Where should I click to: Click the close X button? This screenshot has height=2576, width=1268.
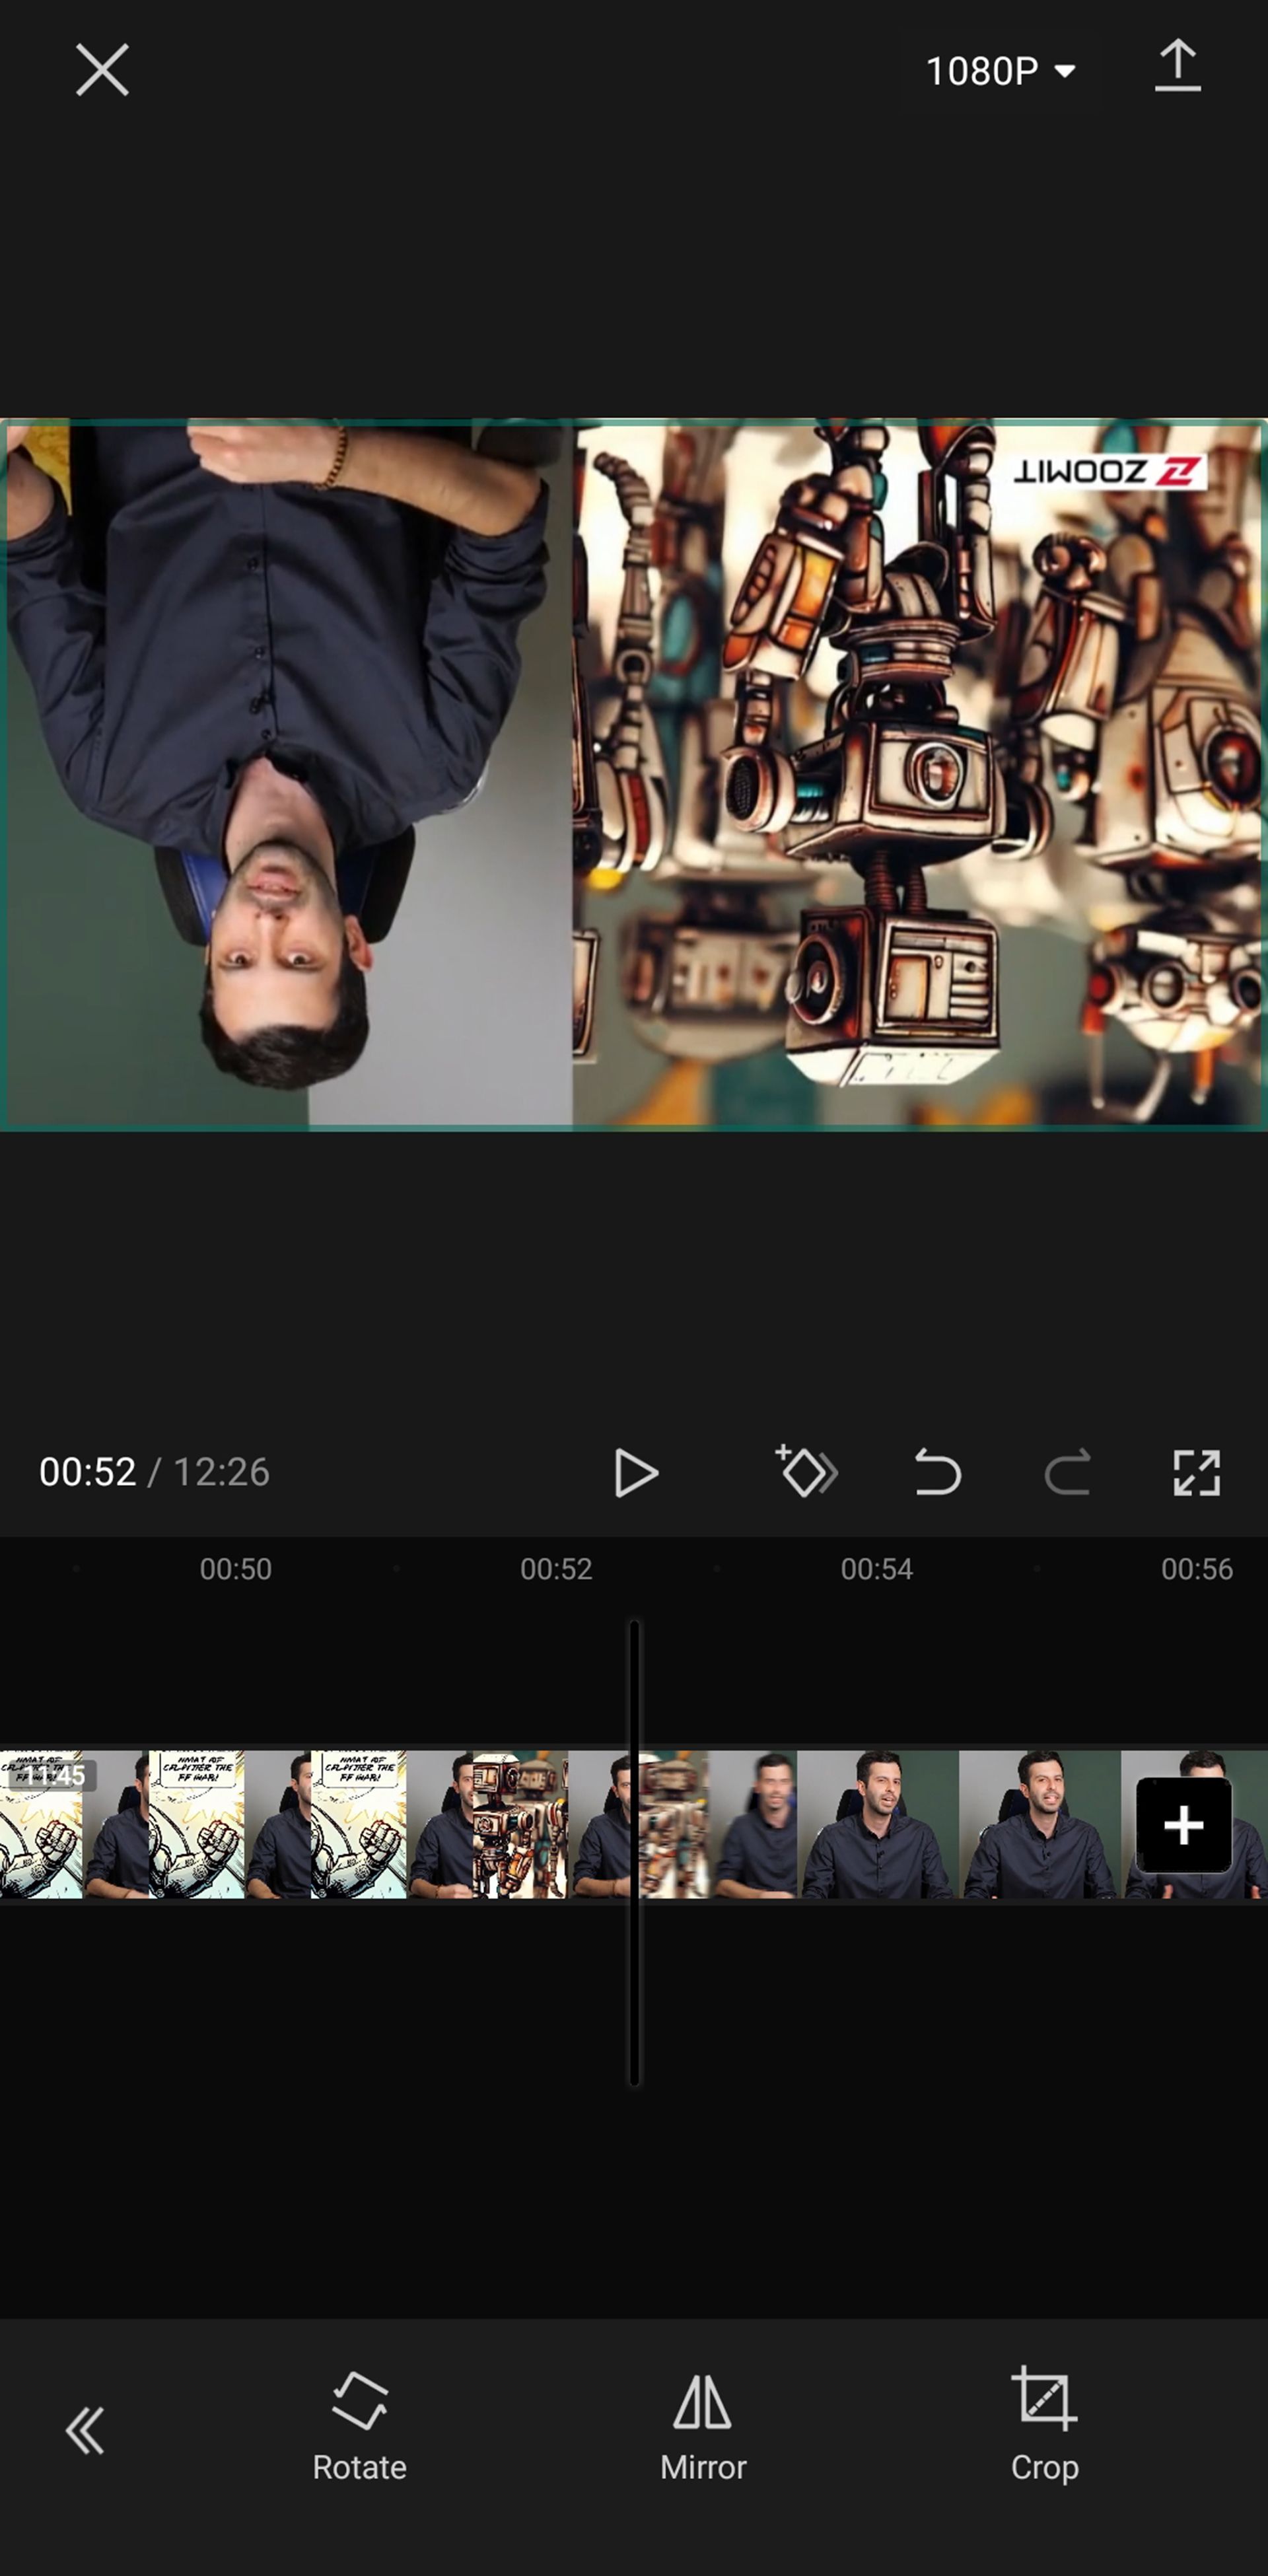(102, 69)
